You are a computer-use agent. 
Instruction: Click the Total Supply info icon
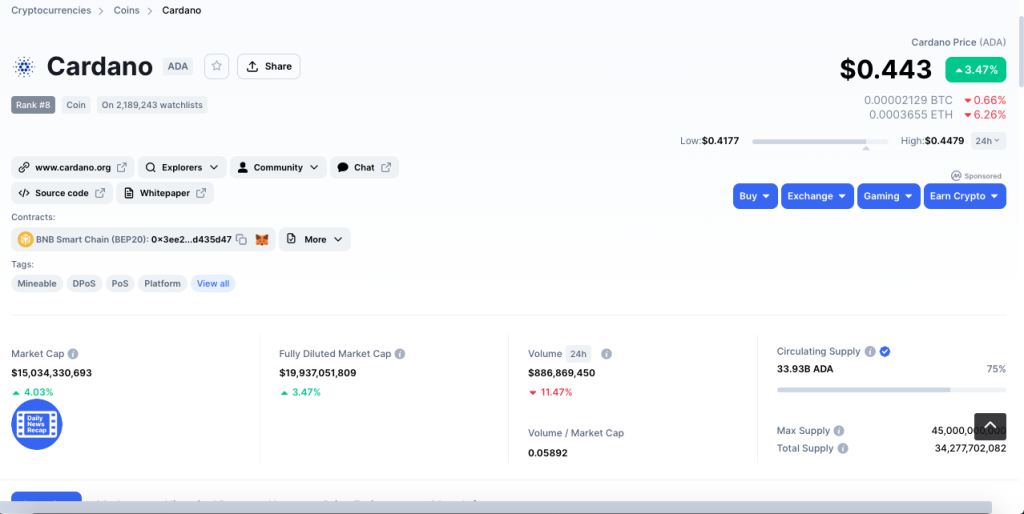point(843,449)
